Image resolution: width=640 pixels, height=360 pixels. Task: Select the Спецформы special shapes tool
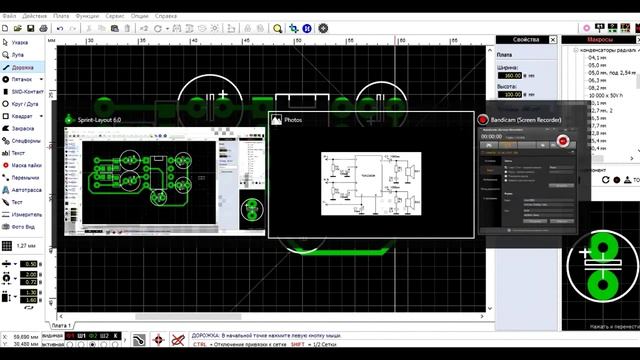(x=21, y=141)
